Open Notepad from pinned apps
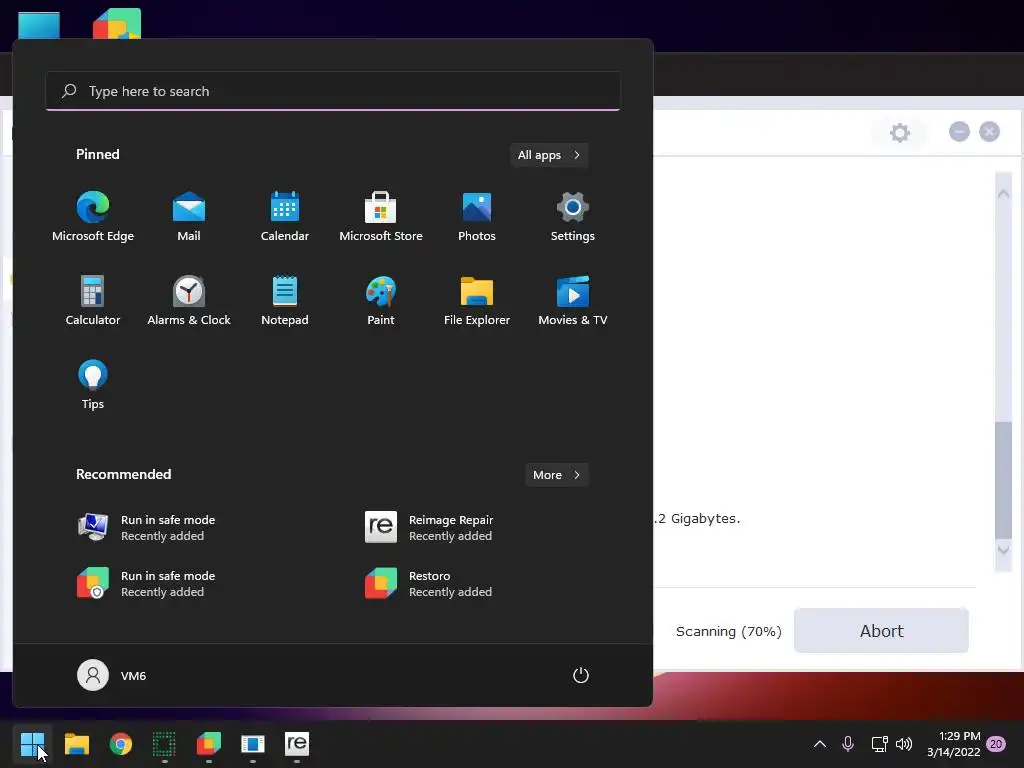This screenshot has width=1024, height=768. click(x=285, y=300)
